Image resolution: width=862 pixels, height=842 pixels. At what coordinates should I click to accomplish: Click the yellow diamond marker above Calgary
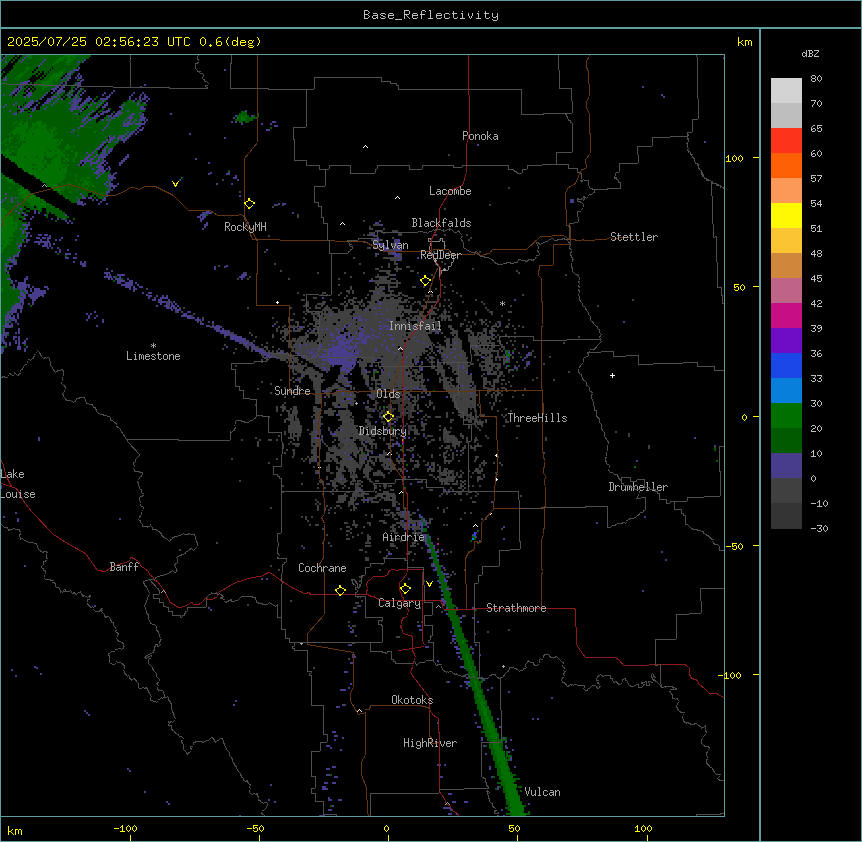pyautogui.click(x=405, y=589)
